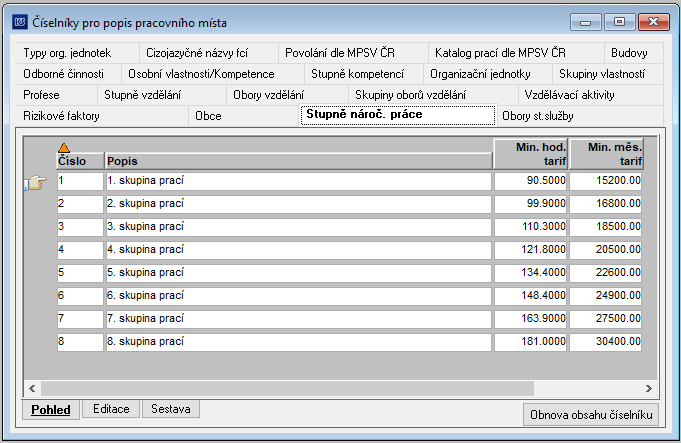Open Vzdělávací aktivity tab
The image size is (681, 443).
(591, 95)
